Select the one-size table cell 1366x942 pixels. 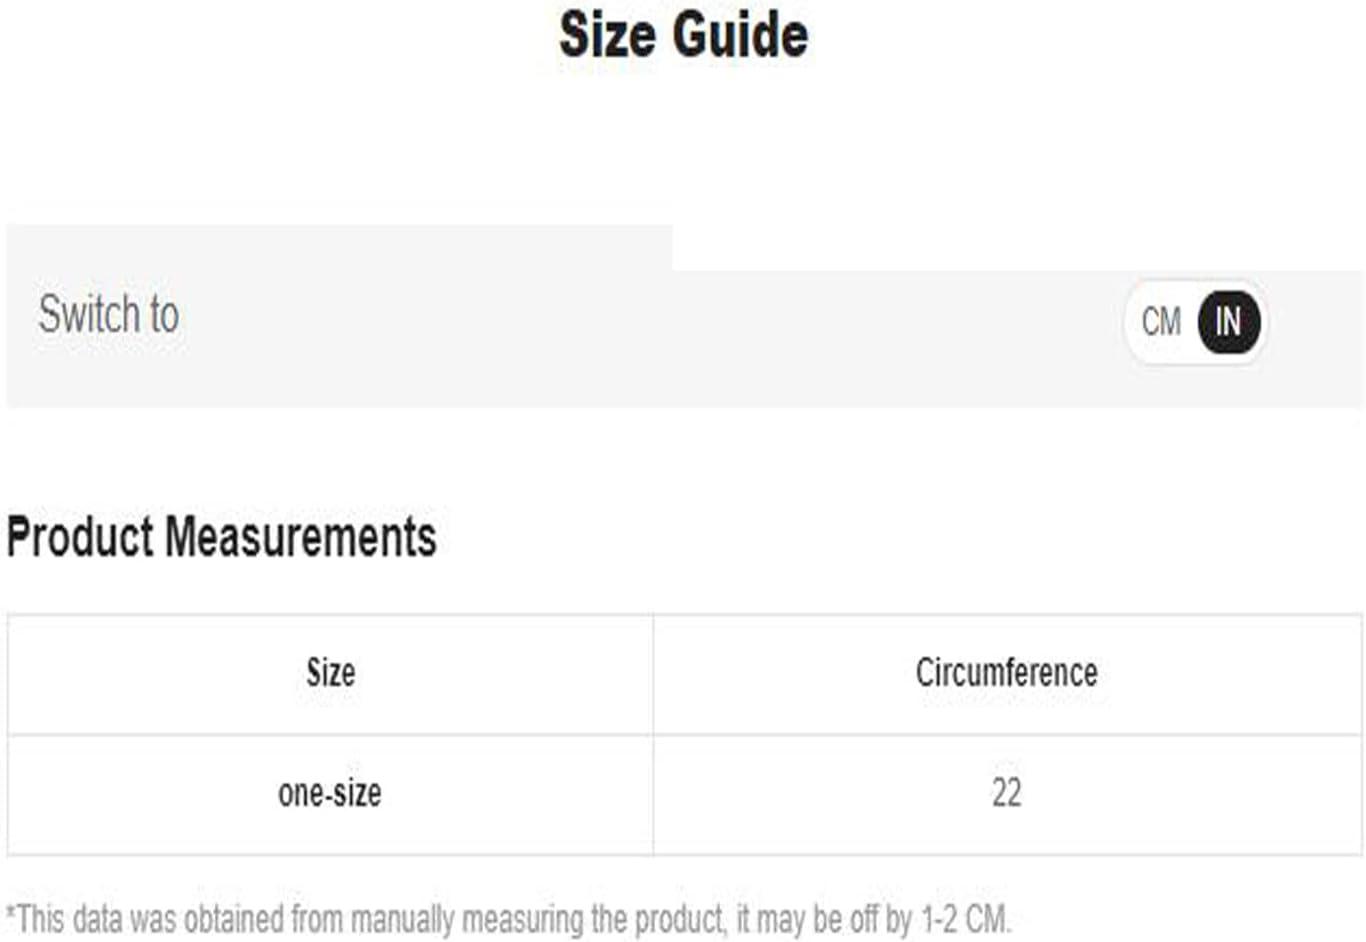coord(330,794)
